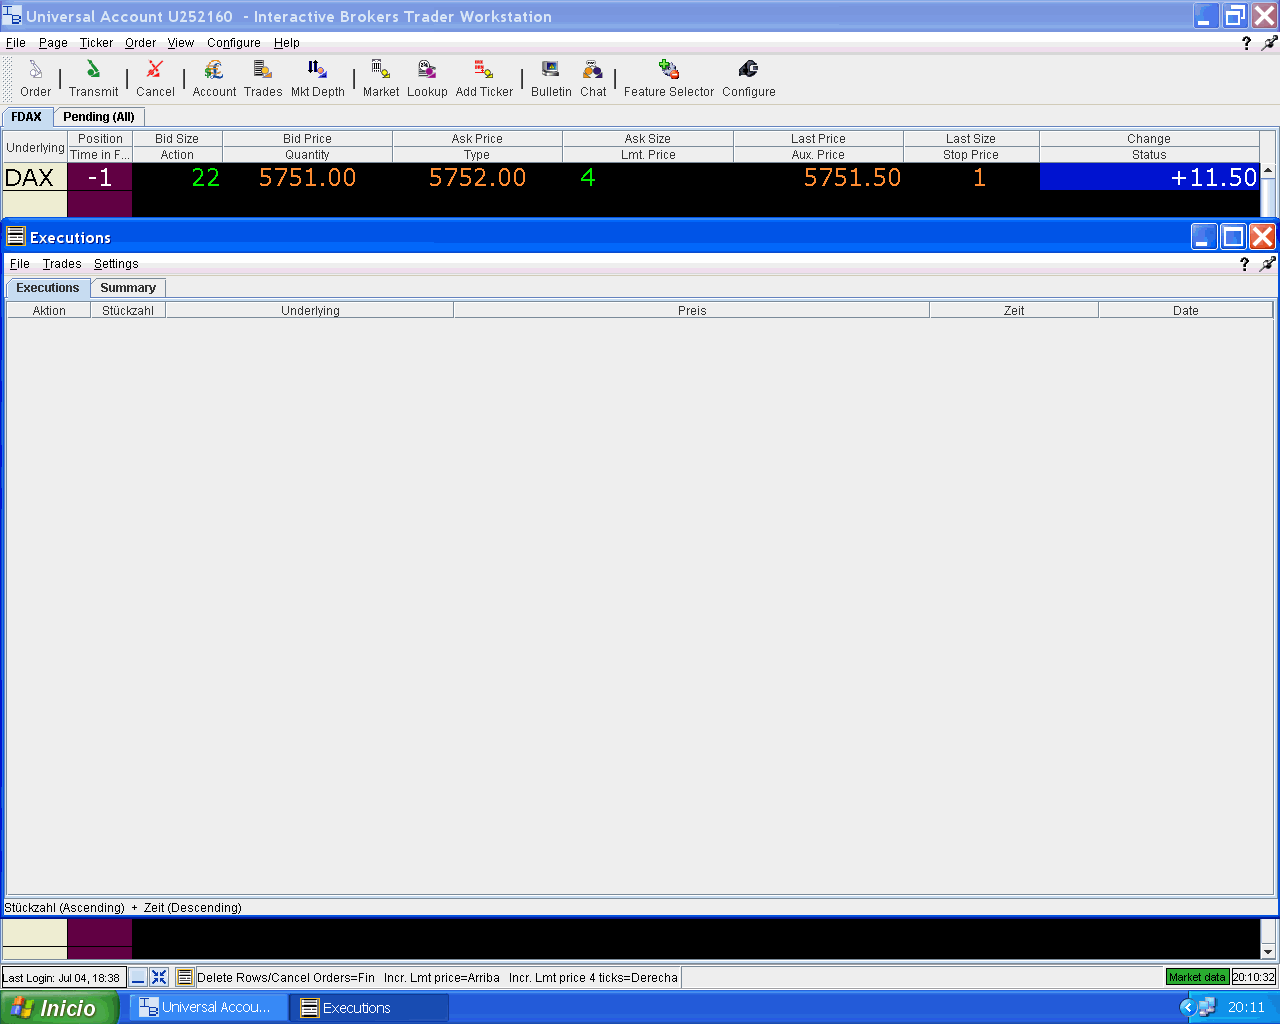Screen dimensions: 1280x1024
Task: Select Universal Account taskbar button
Action: 208,1007
